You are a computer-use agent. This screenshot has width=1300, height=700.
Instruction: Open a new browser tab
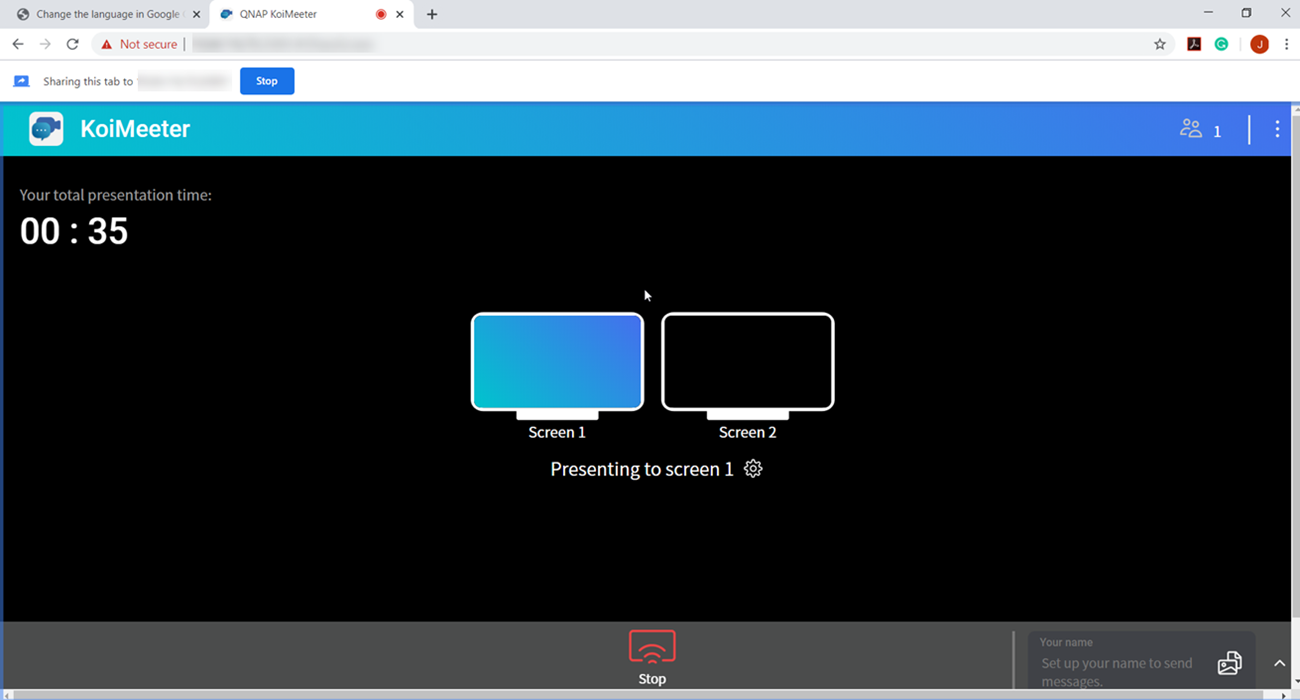click(x=432, y=15)
